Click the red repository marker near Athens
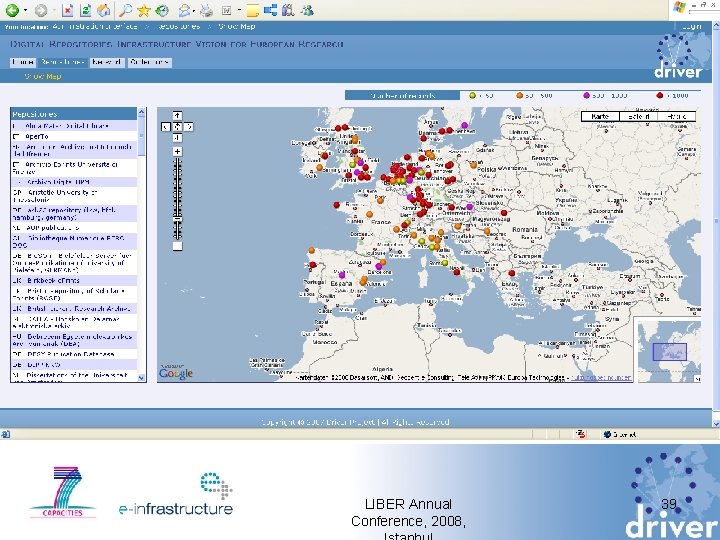The width and height of the screenshot is (720, 540). tap(512, 274)
